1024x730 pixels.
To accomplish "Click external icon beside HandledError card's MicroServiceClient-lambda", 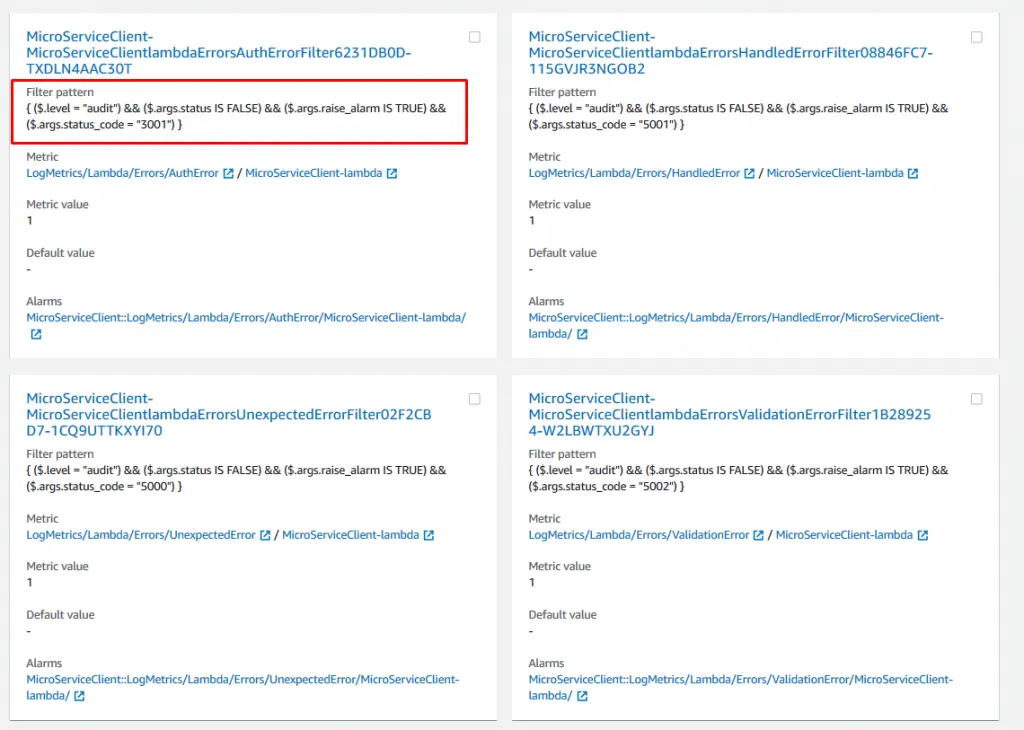I will 913,174.
